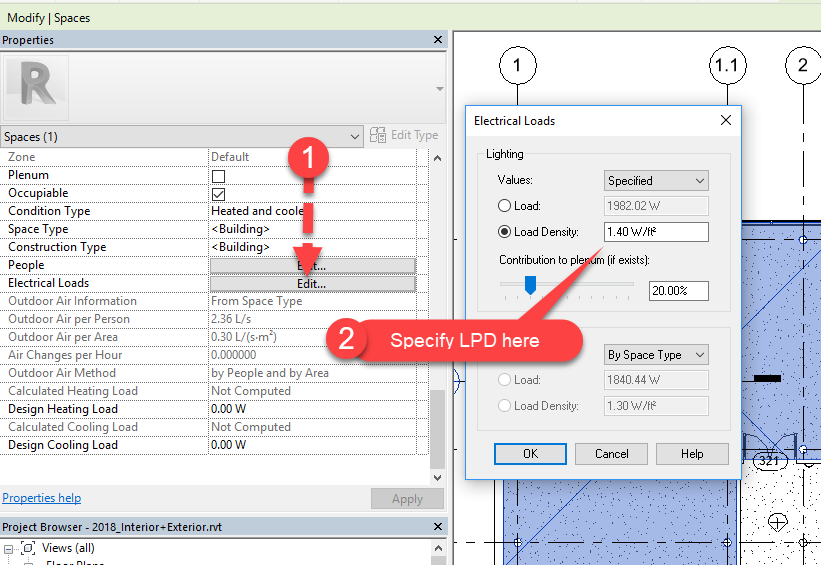The height and width of the screenshot is (565, 821).
Task: Click the Revit type preview thumbnail
Action: 36,88
